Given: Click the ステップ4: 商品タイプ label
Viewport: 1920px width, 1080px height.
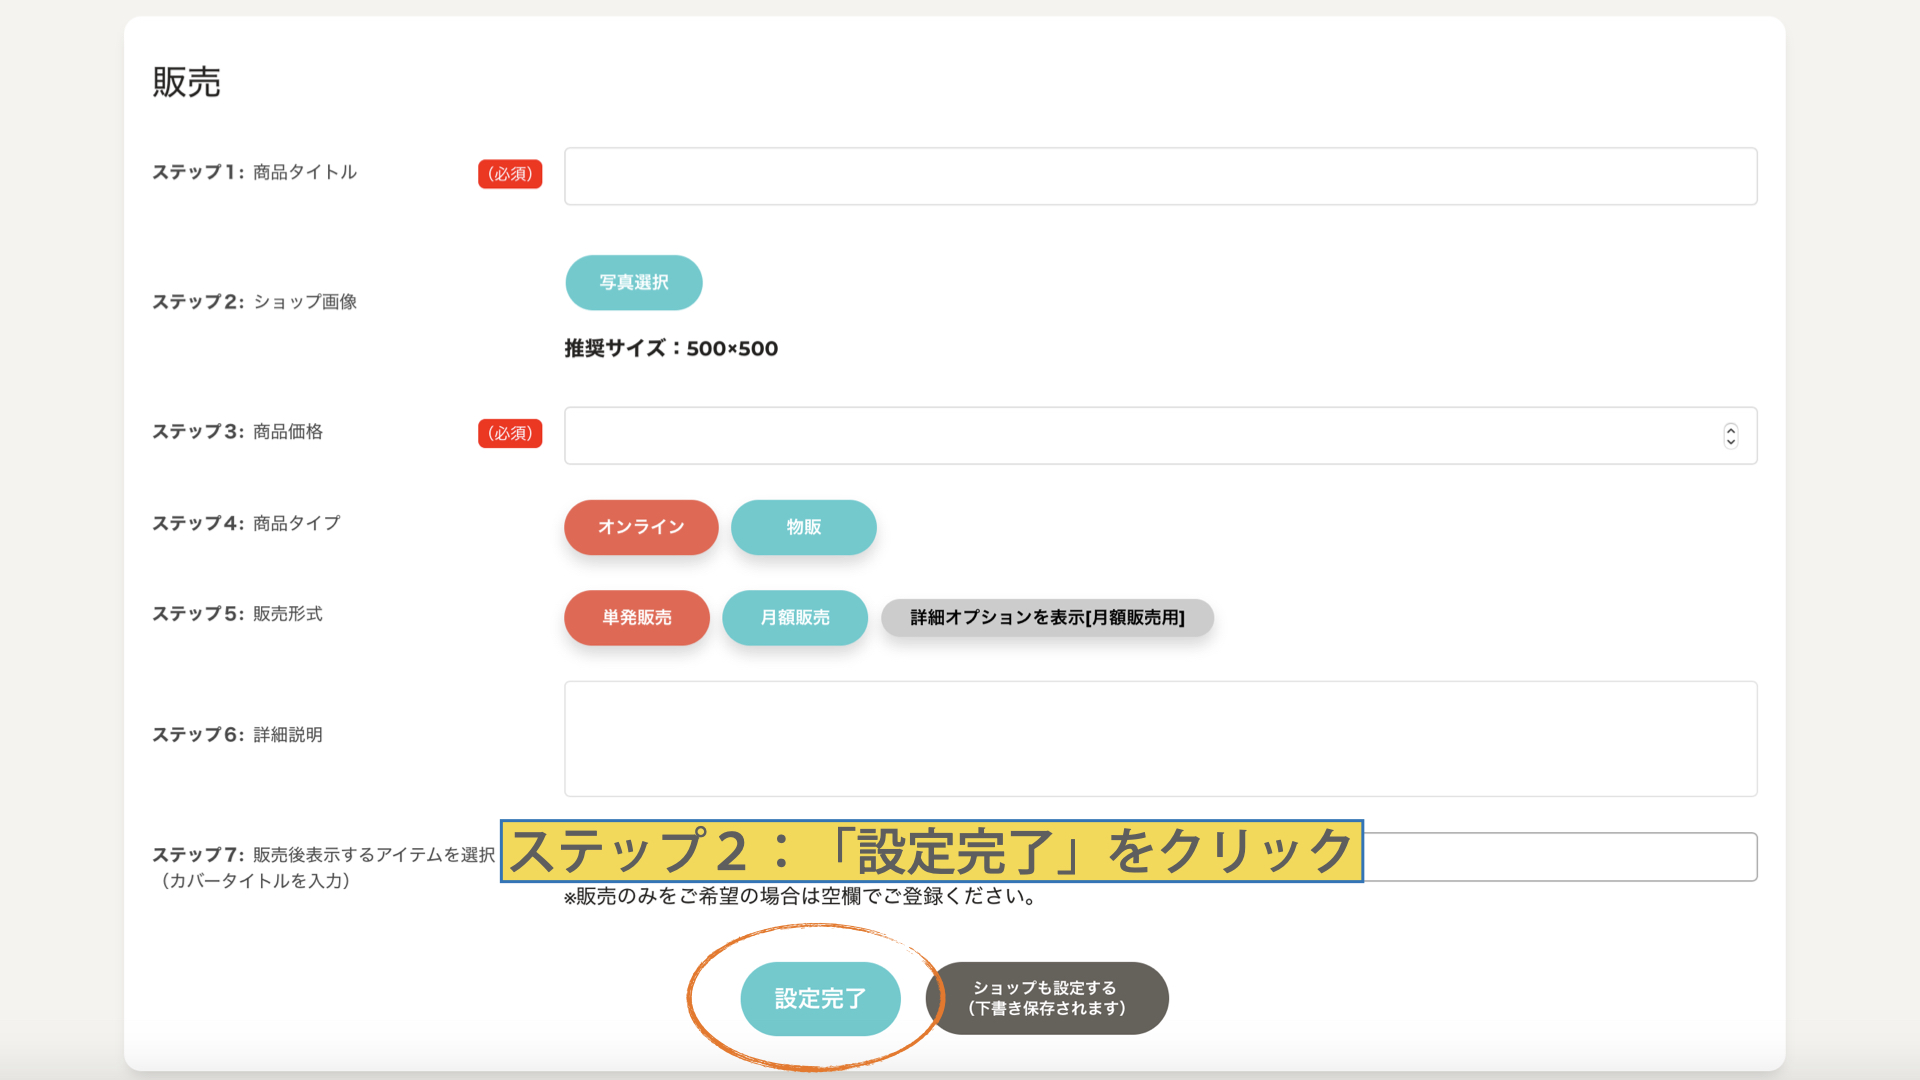Looking at the screenshot, I should 246,523.
